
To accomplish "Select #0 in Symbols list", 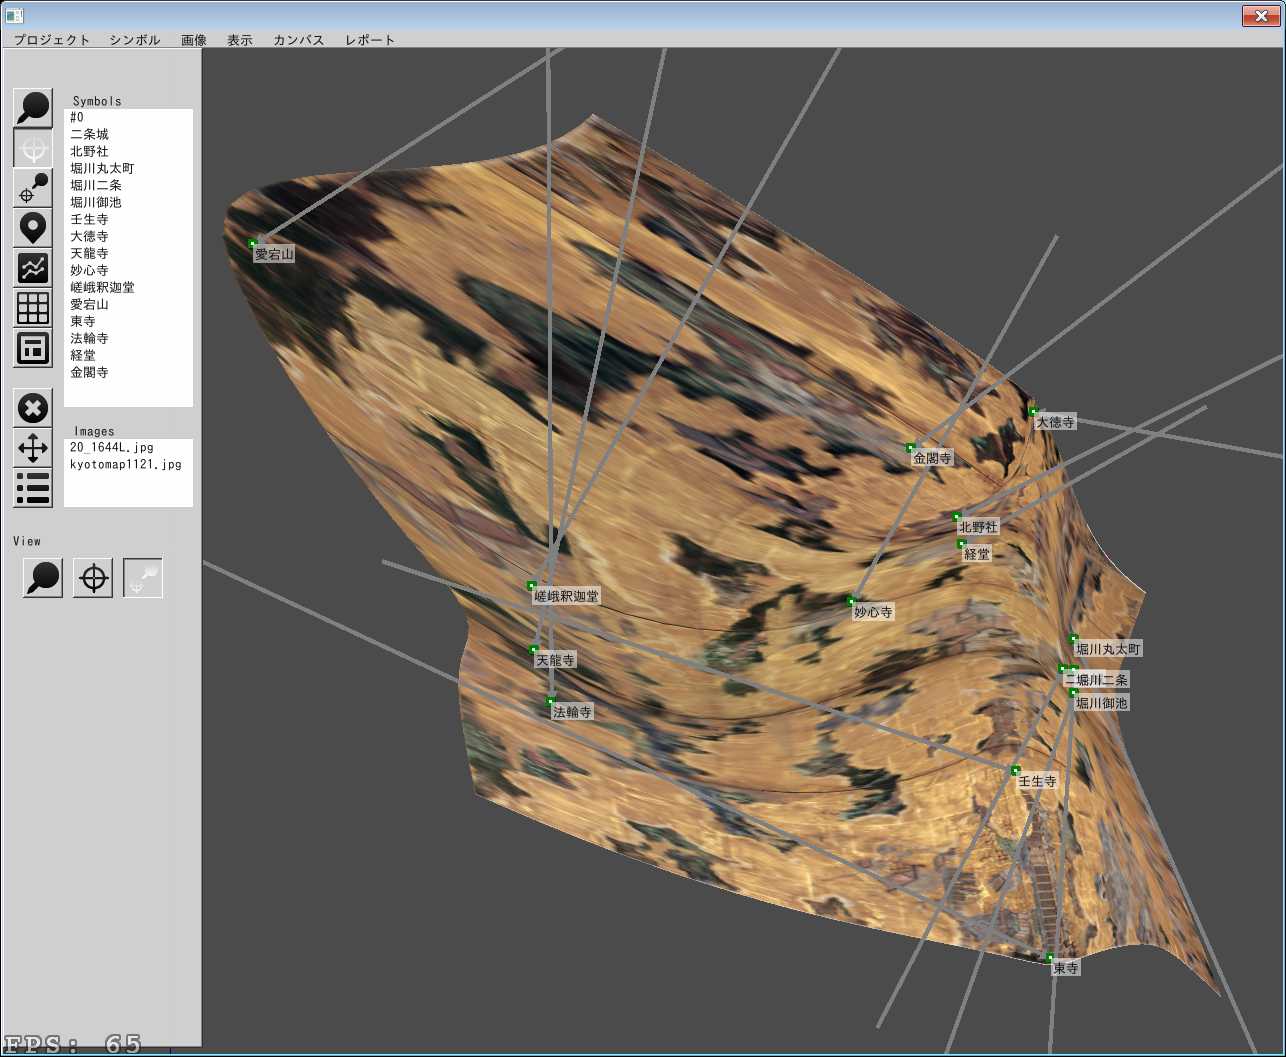I will [128, 117].
